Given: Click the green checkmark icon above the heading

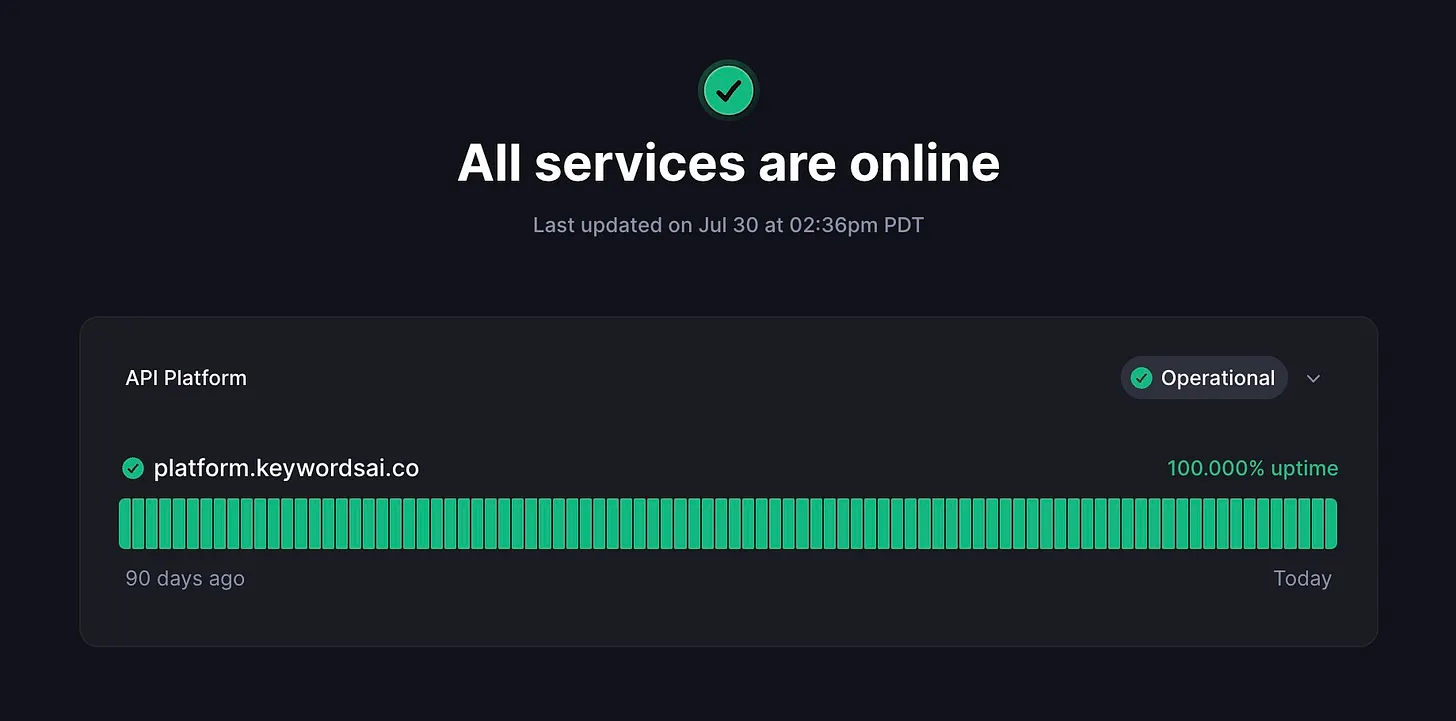Looking at the screenshot, I should point(728,89).
